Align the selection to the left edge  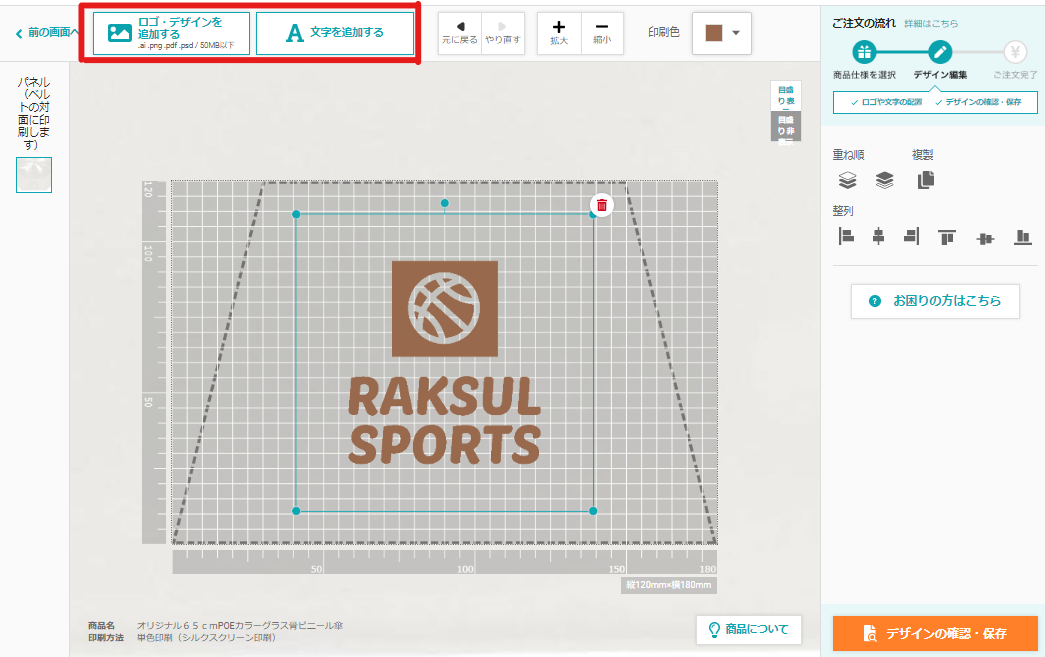coord(846,236)
